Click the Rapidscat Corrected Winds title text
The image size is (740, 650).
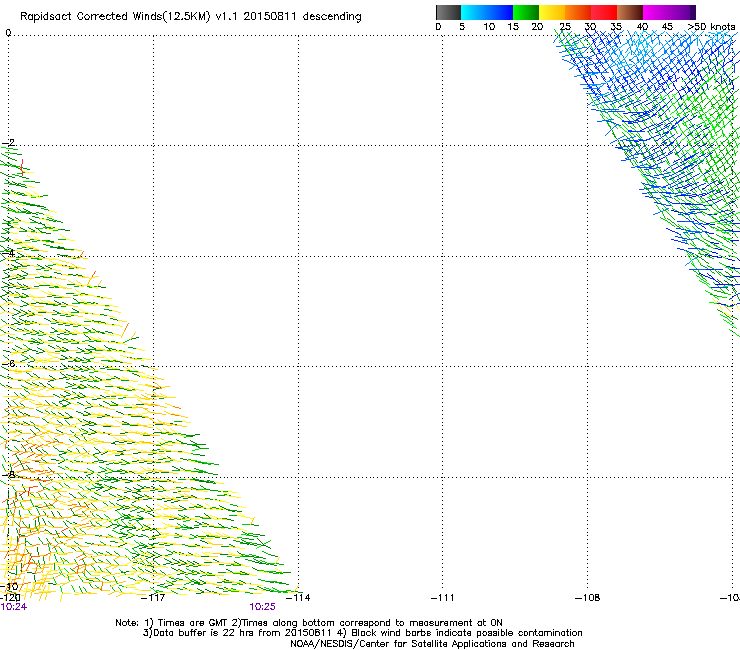click(x=191, y=17)
